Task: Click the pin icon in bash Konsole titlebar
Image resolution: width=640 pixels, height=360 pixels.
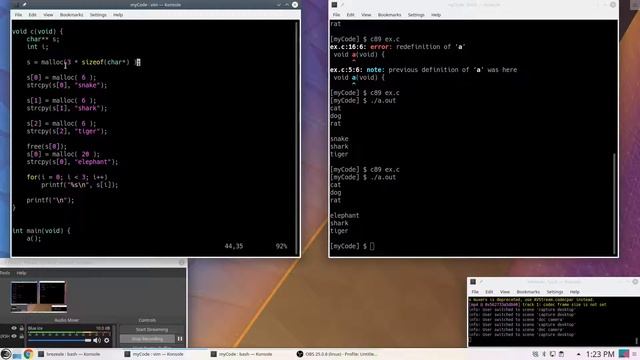Action: (x=342, y=4)
